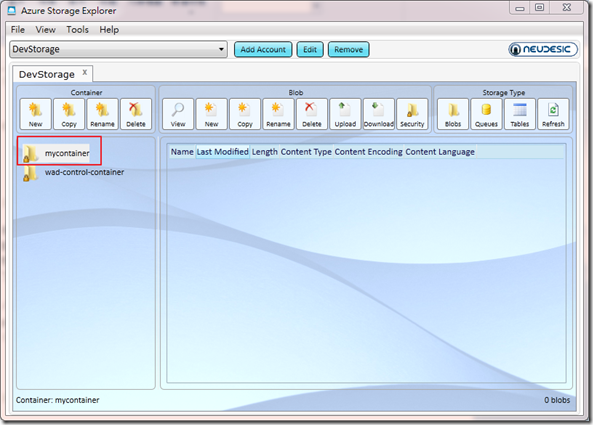Sort by Last Modified column header
Viewport: 593px width, 425px height.
[x=222, y=152]
